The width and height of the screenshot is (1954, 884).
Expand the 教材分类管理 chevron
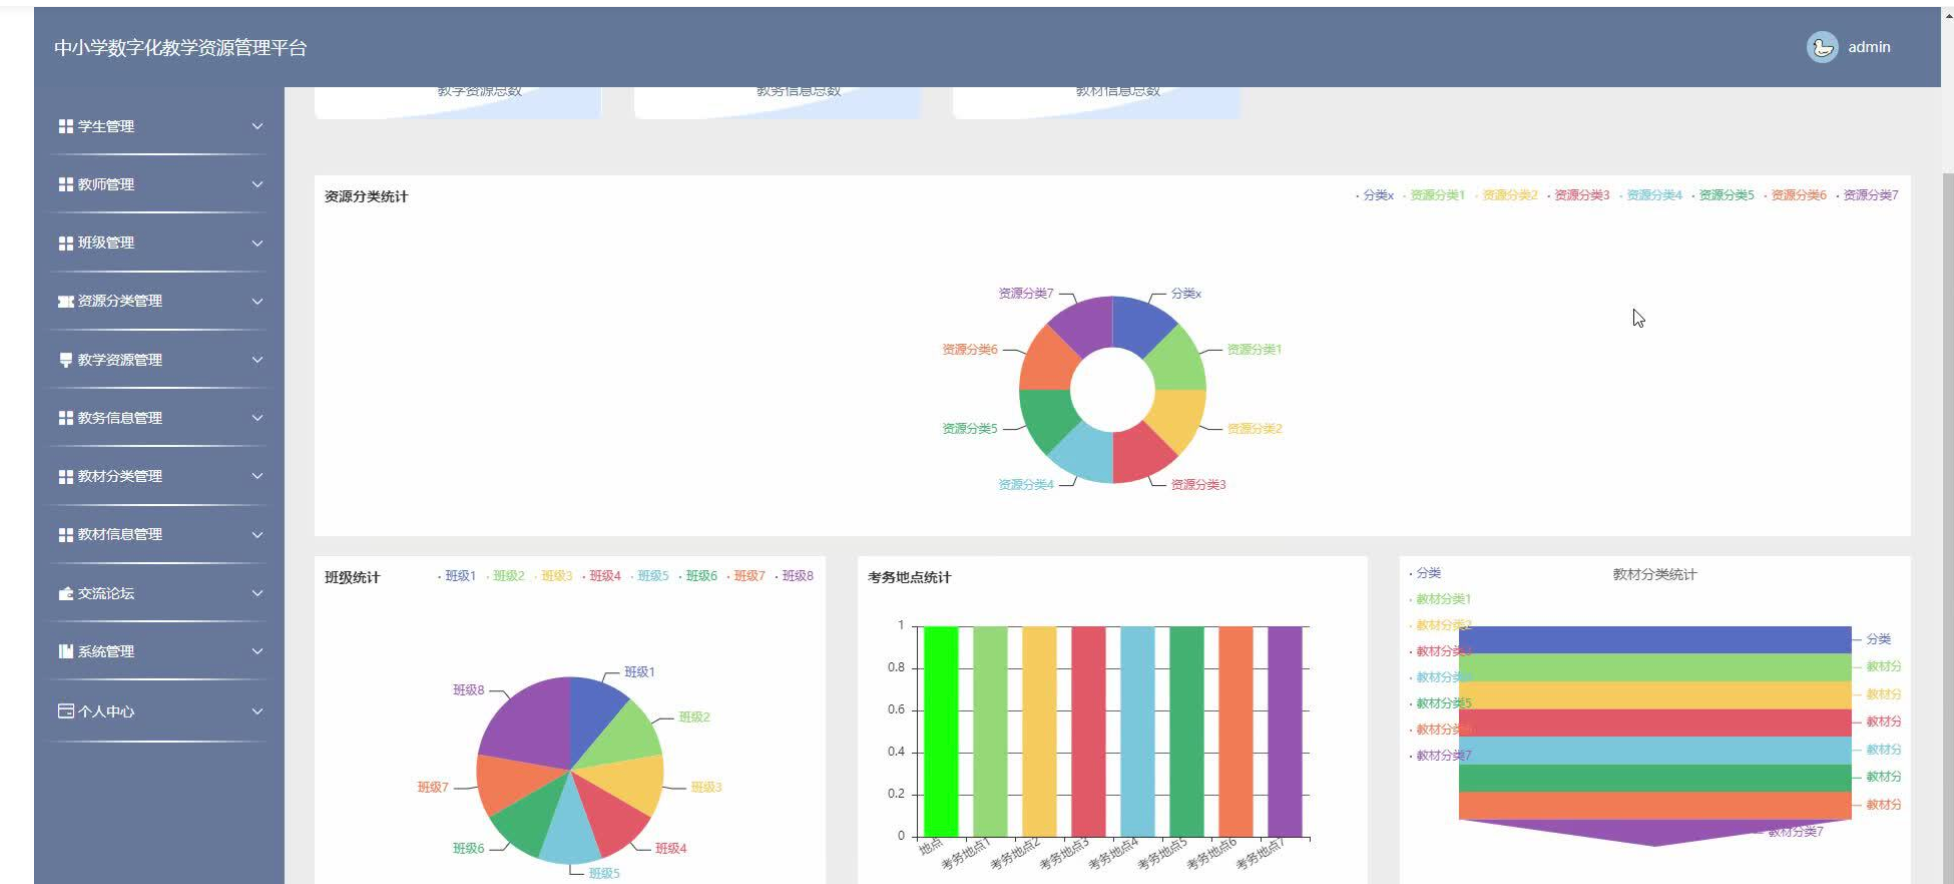257,476
